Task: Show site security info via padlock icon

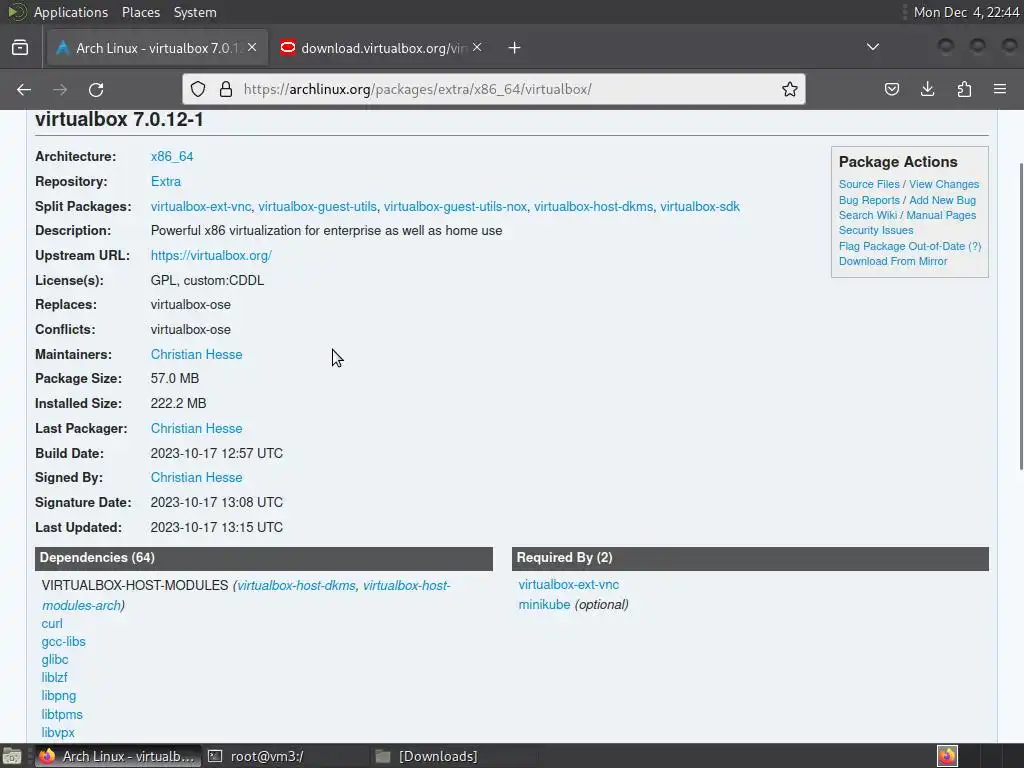Action: [226, 89]
